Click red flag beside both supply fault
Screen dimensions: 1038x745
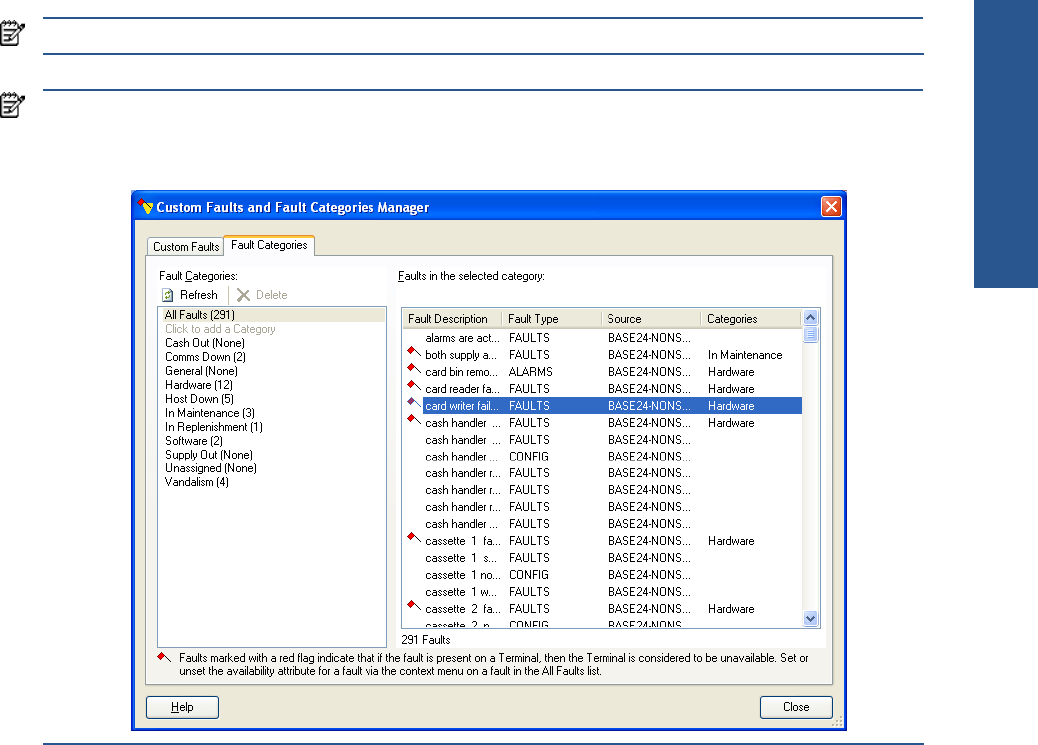[412, 353]
